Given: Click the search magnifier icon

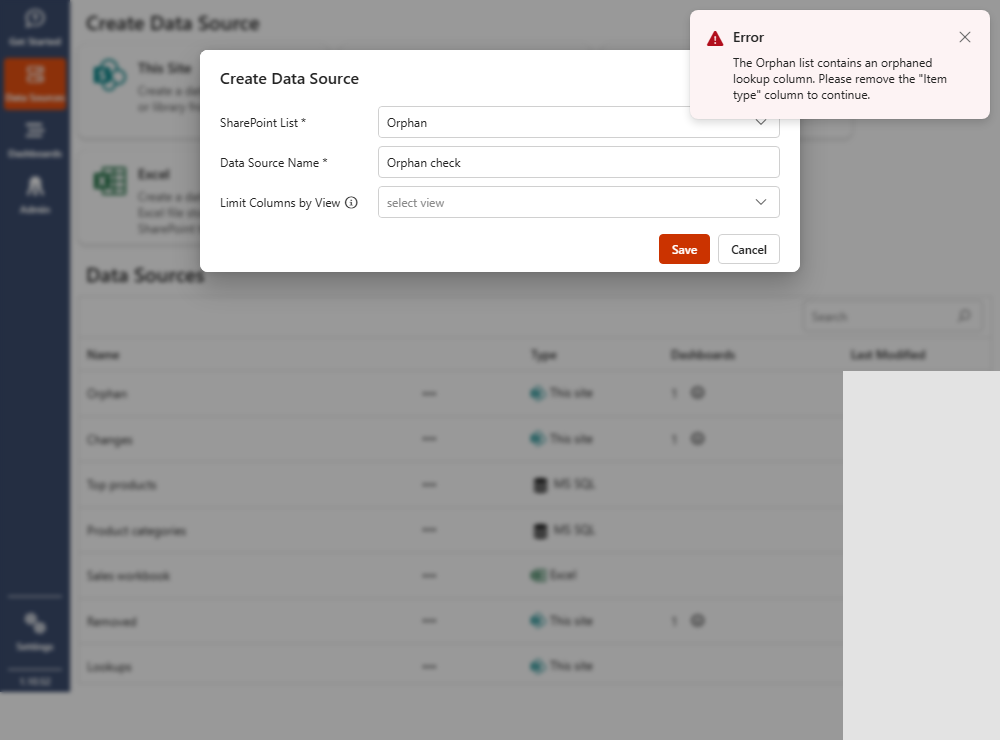Looking at the screenshot, I should coord(964,316).
